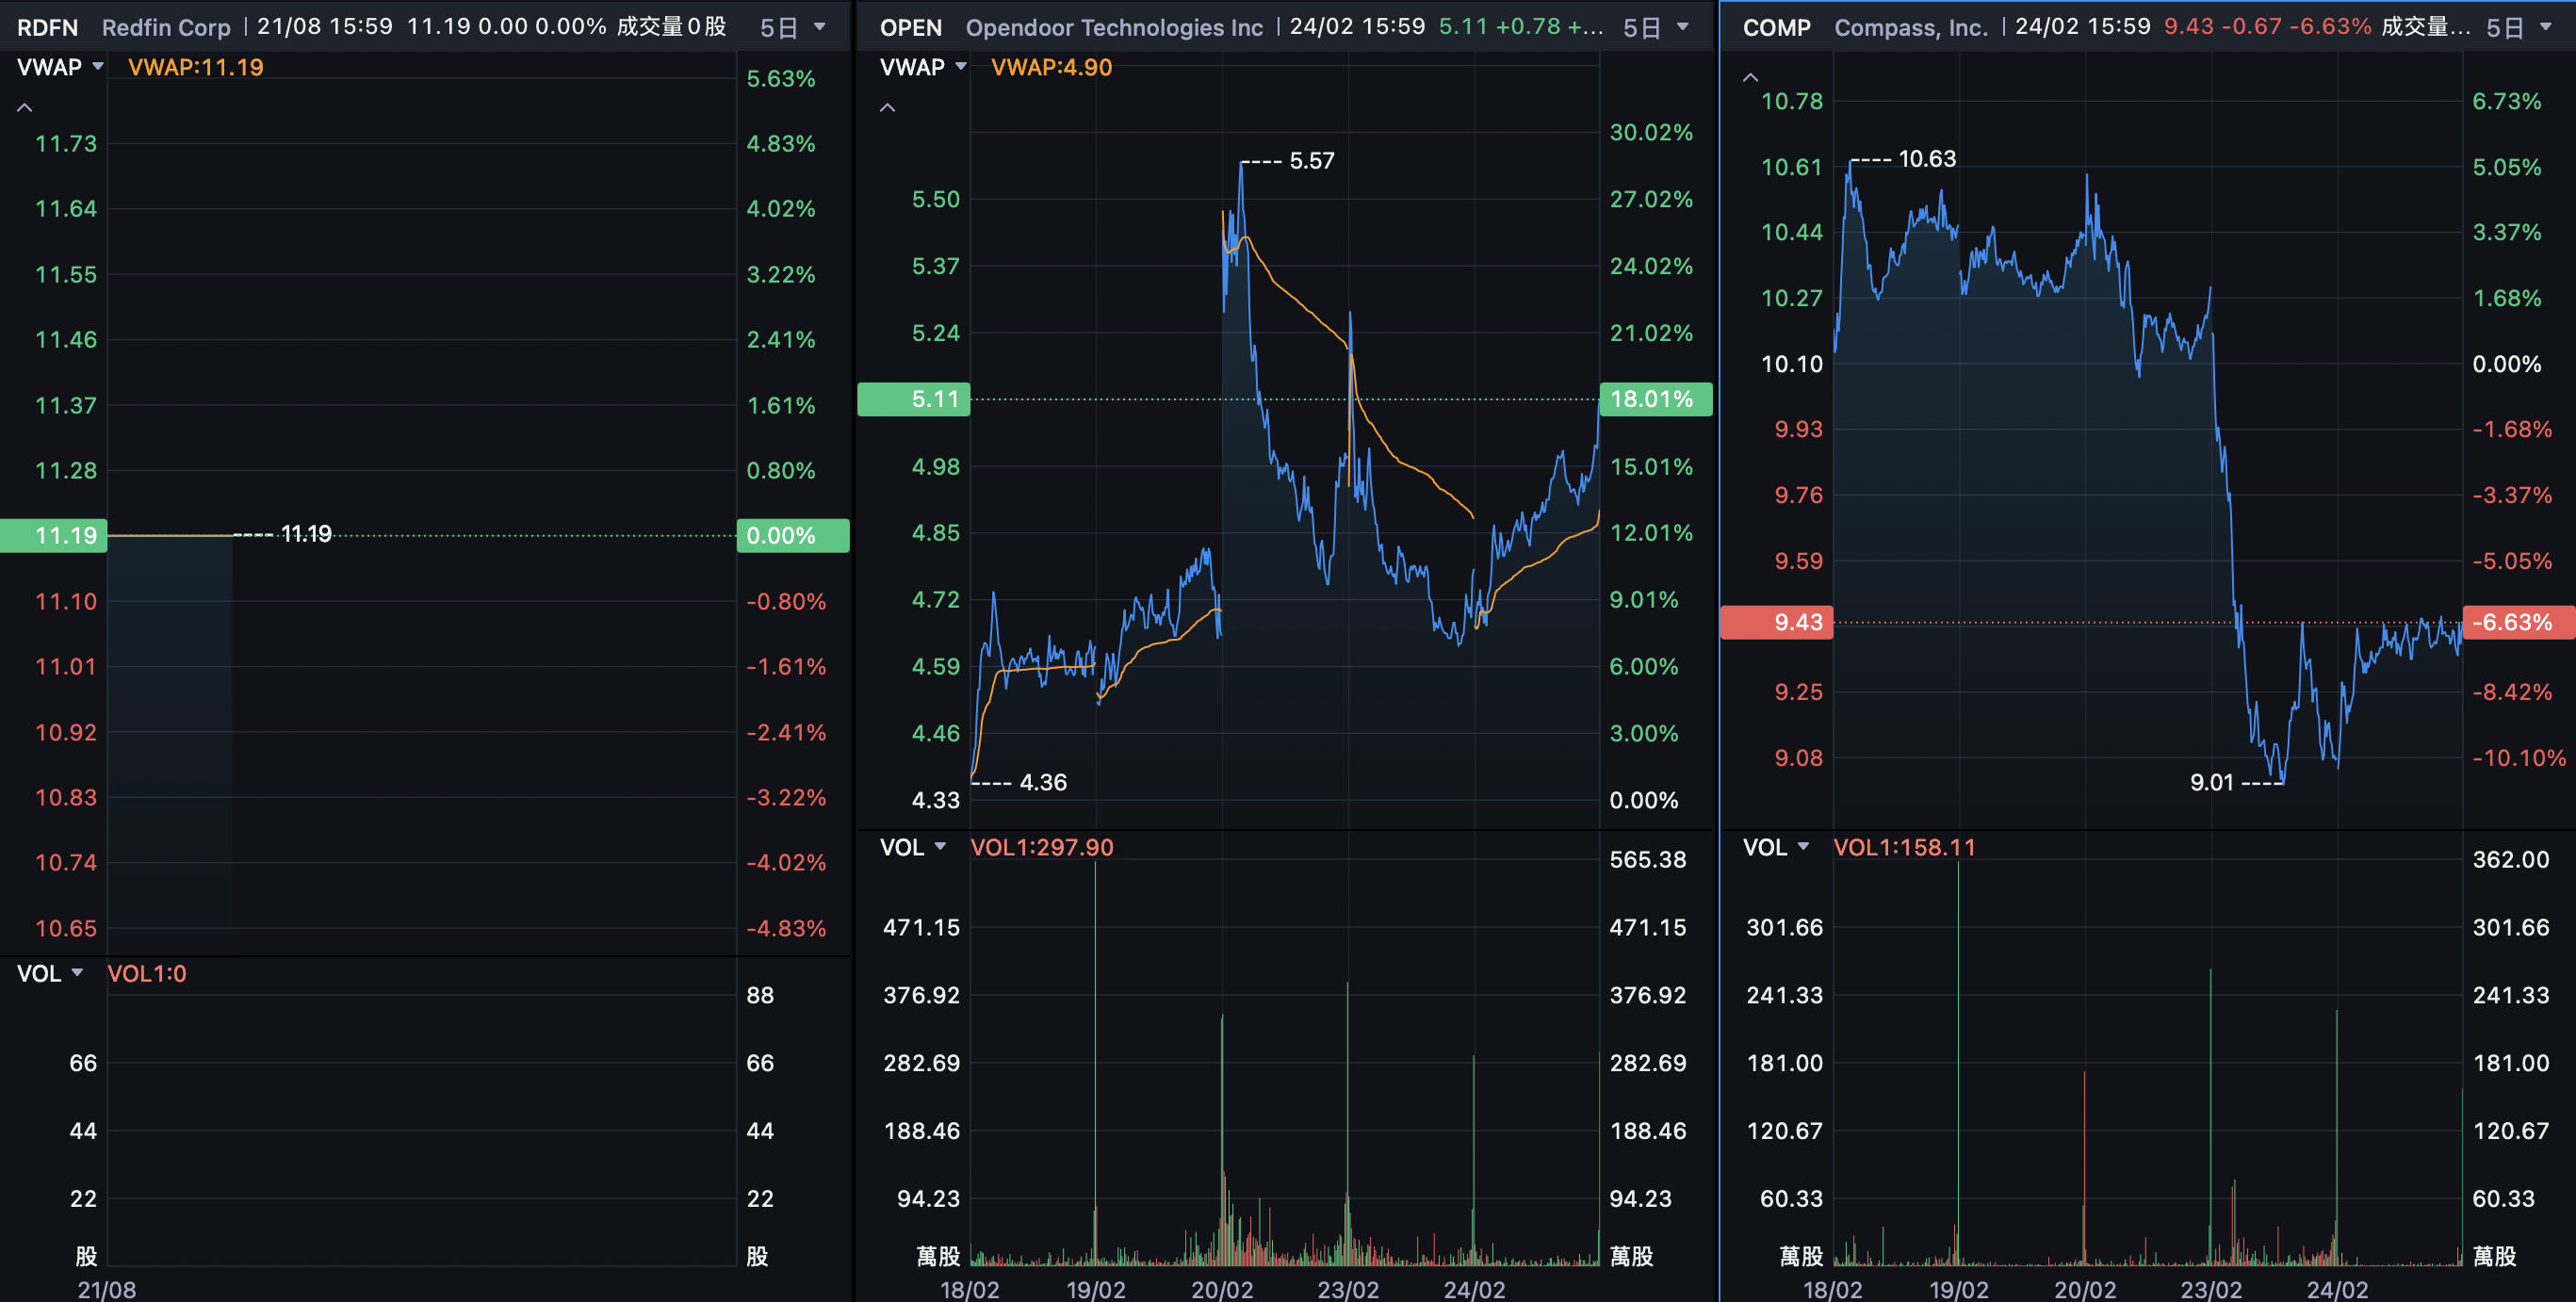Open Opendoor VOL indicator dropdown
Screen dimensions: 2576x1302
pos(912,847)
